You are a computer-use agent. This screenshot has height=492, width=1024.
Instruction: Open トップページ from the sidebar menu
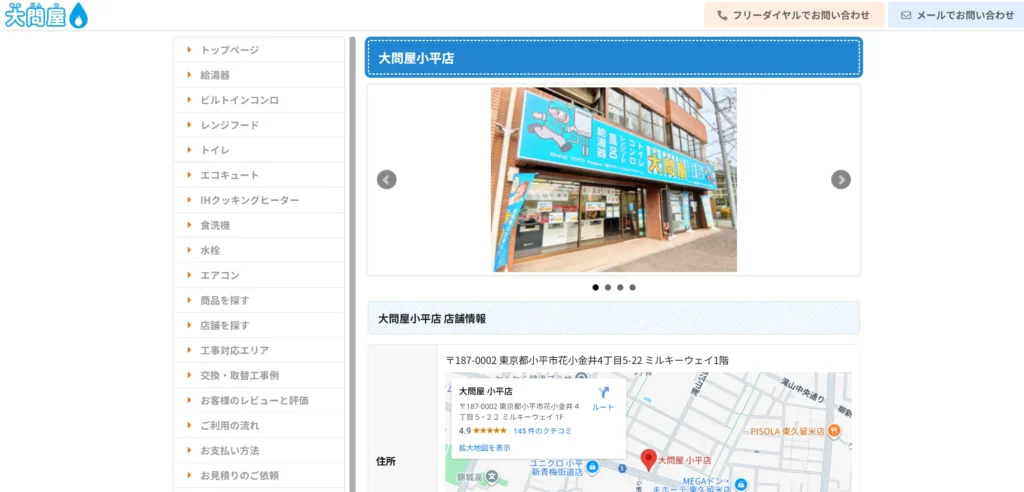(x=229, y=50)
